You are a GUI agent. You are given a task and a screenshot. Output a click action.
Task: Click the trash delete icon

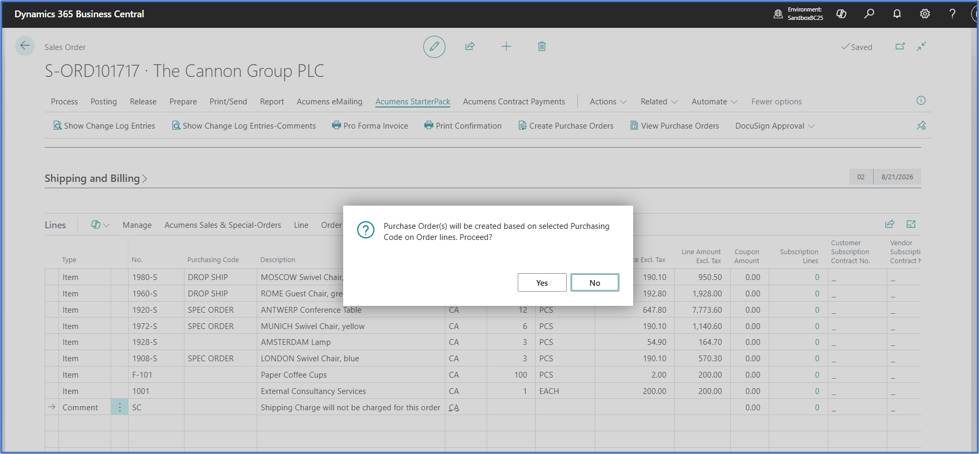(x=542, y=46)
